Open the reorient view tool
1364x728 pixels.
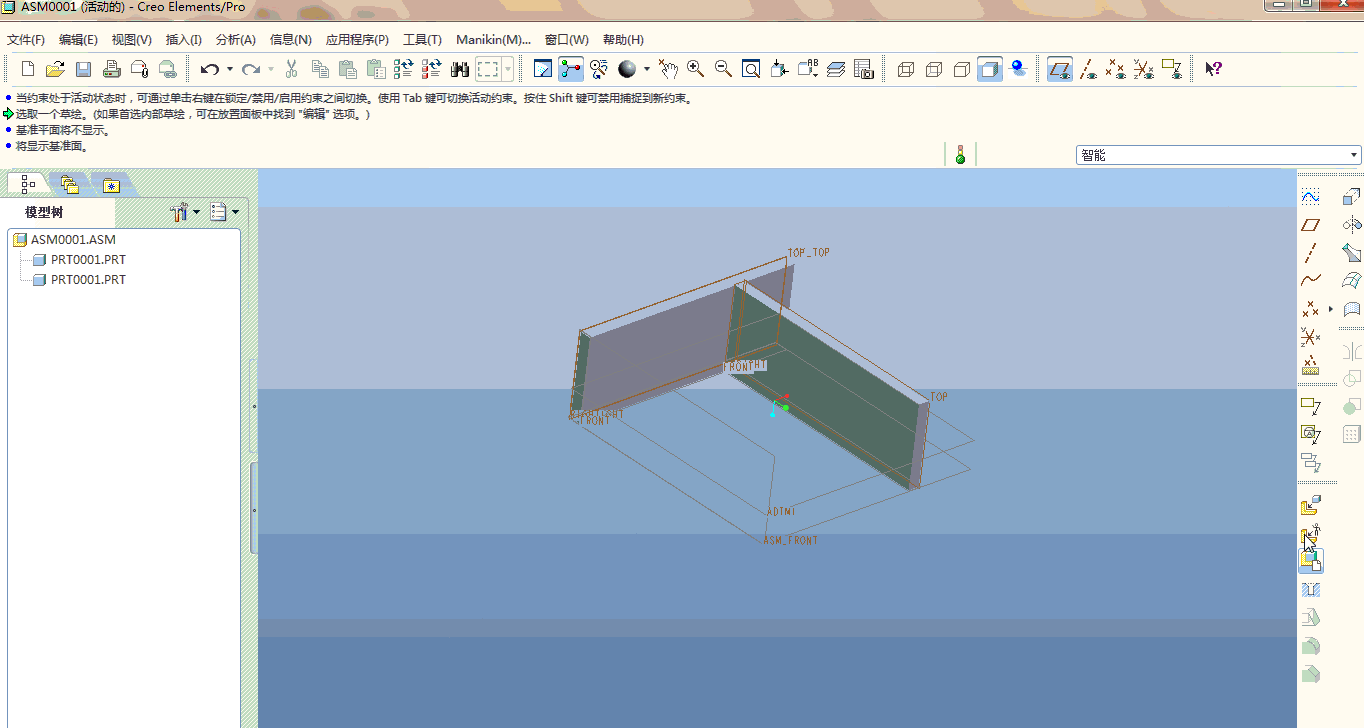coord(779,69)
